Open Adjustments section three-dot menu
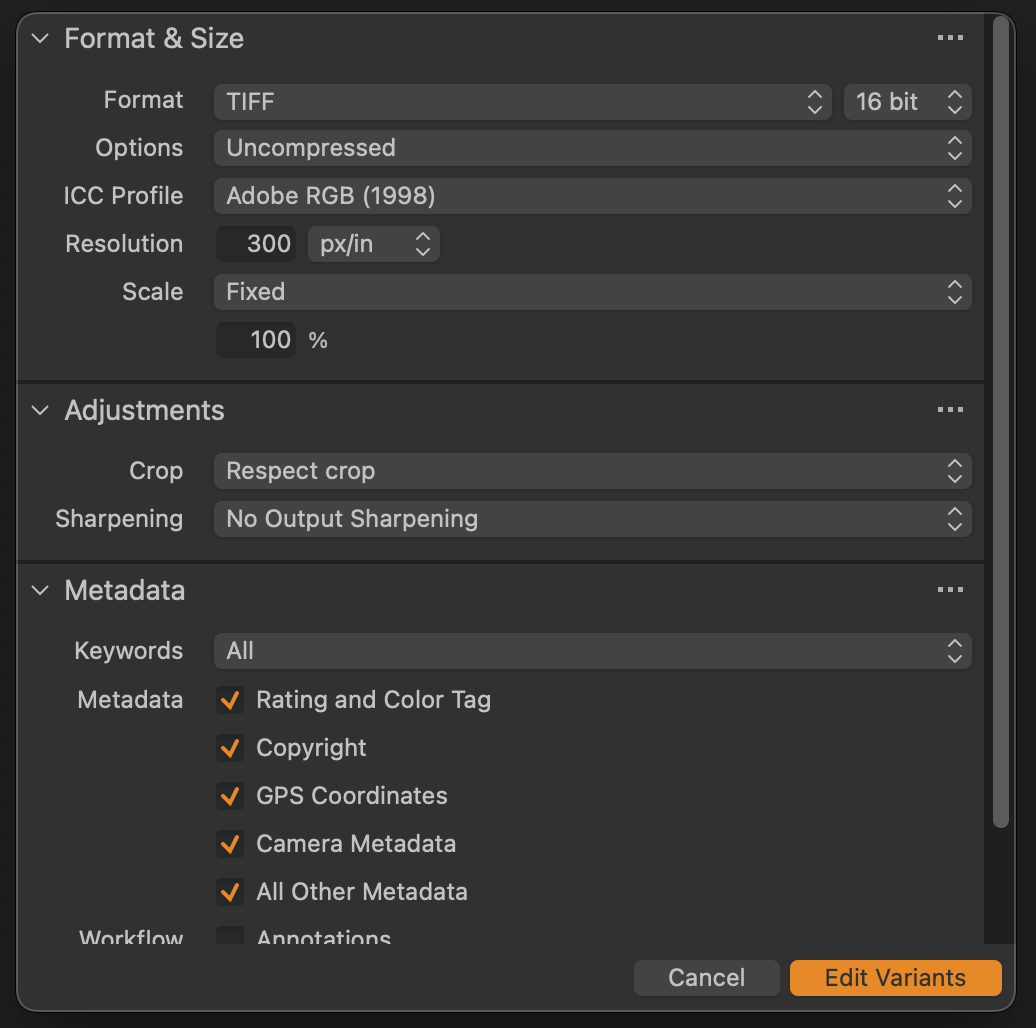Screen dimensions: 1036x1028 coord(949,410)
